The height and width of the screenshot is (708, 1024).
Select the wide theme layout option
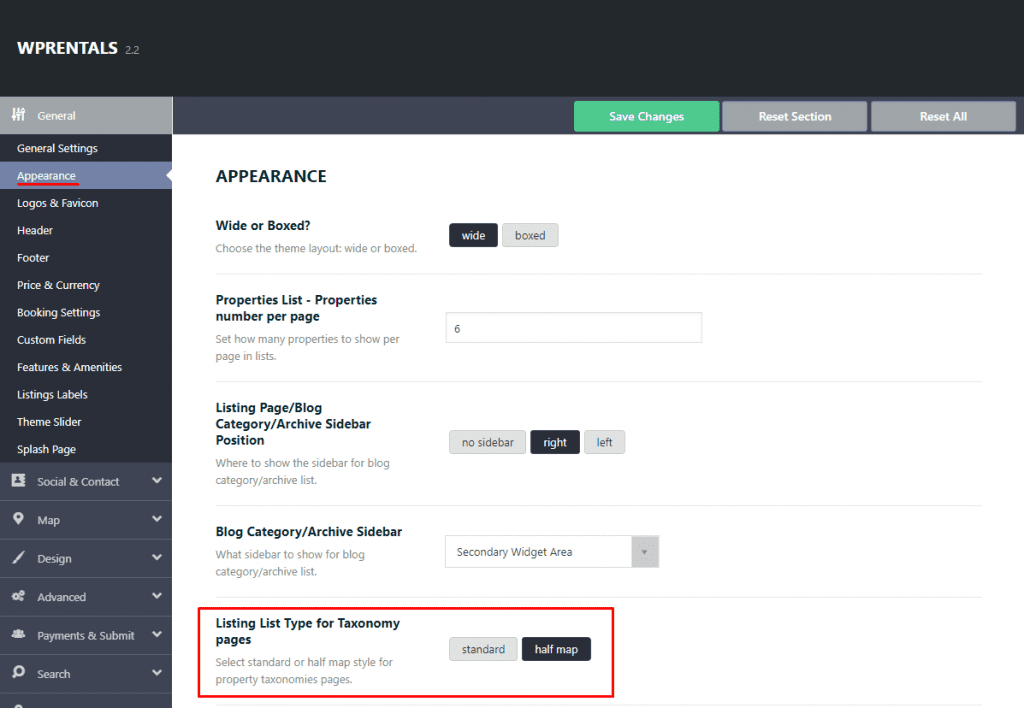click(473, 234)
